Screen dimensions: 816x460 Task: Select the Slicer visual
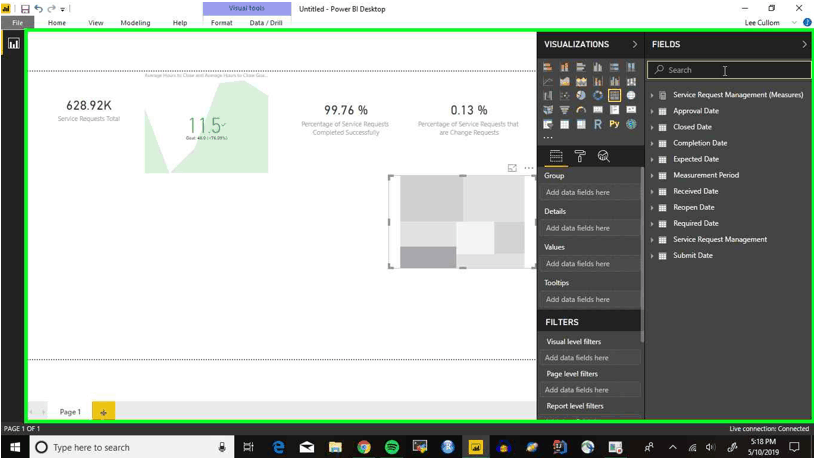point(547,124)
